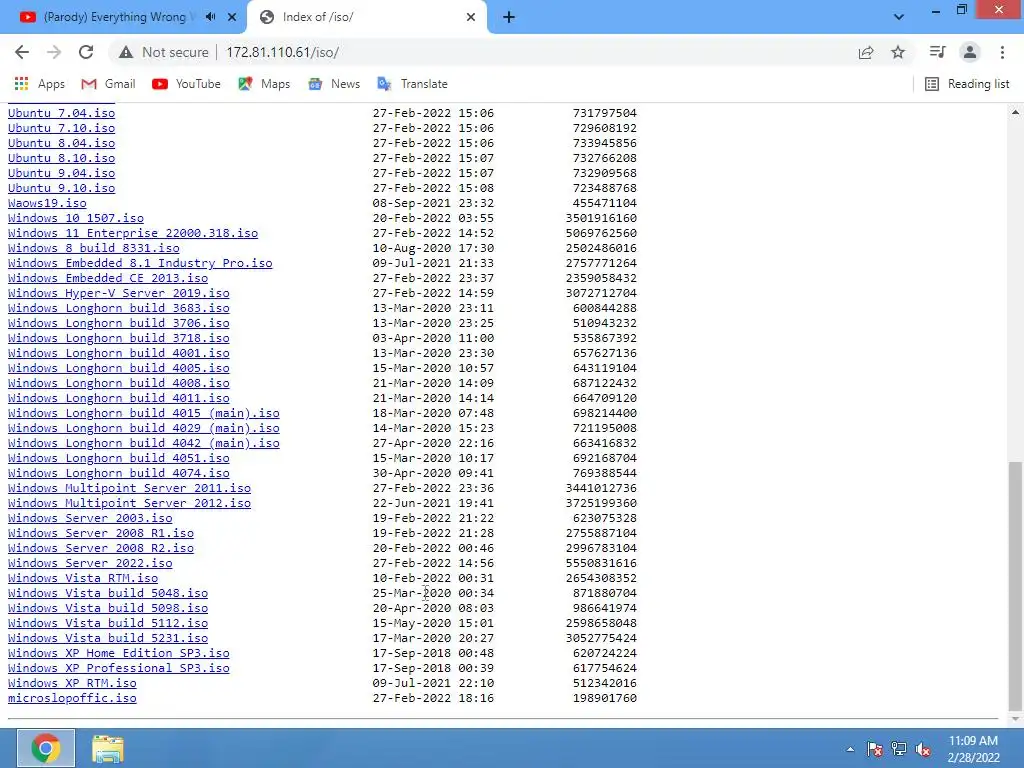1024x768 pixels.
Task: Click Windows_Embedded_8.1_Industry_Pro.iso link
Action: point(140,263)
